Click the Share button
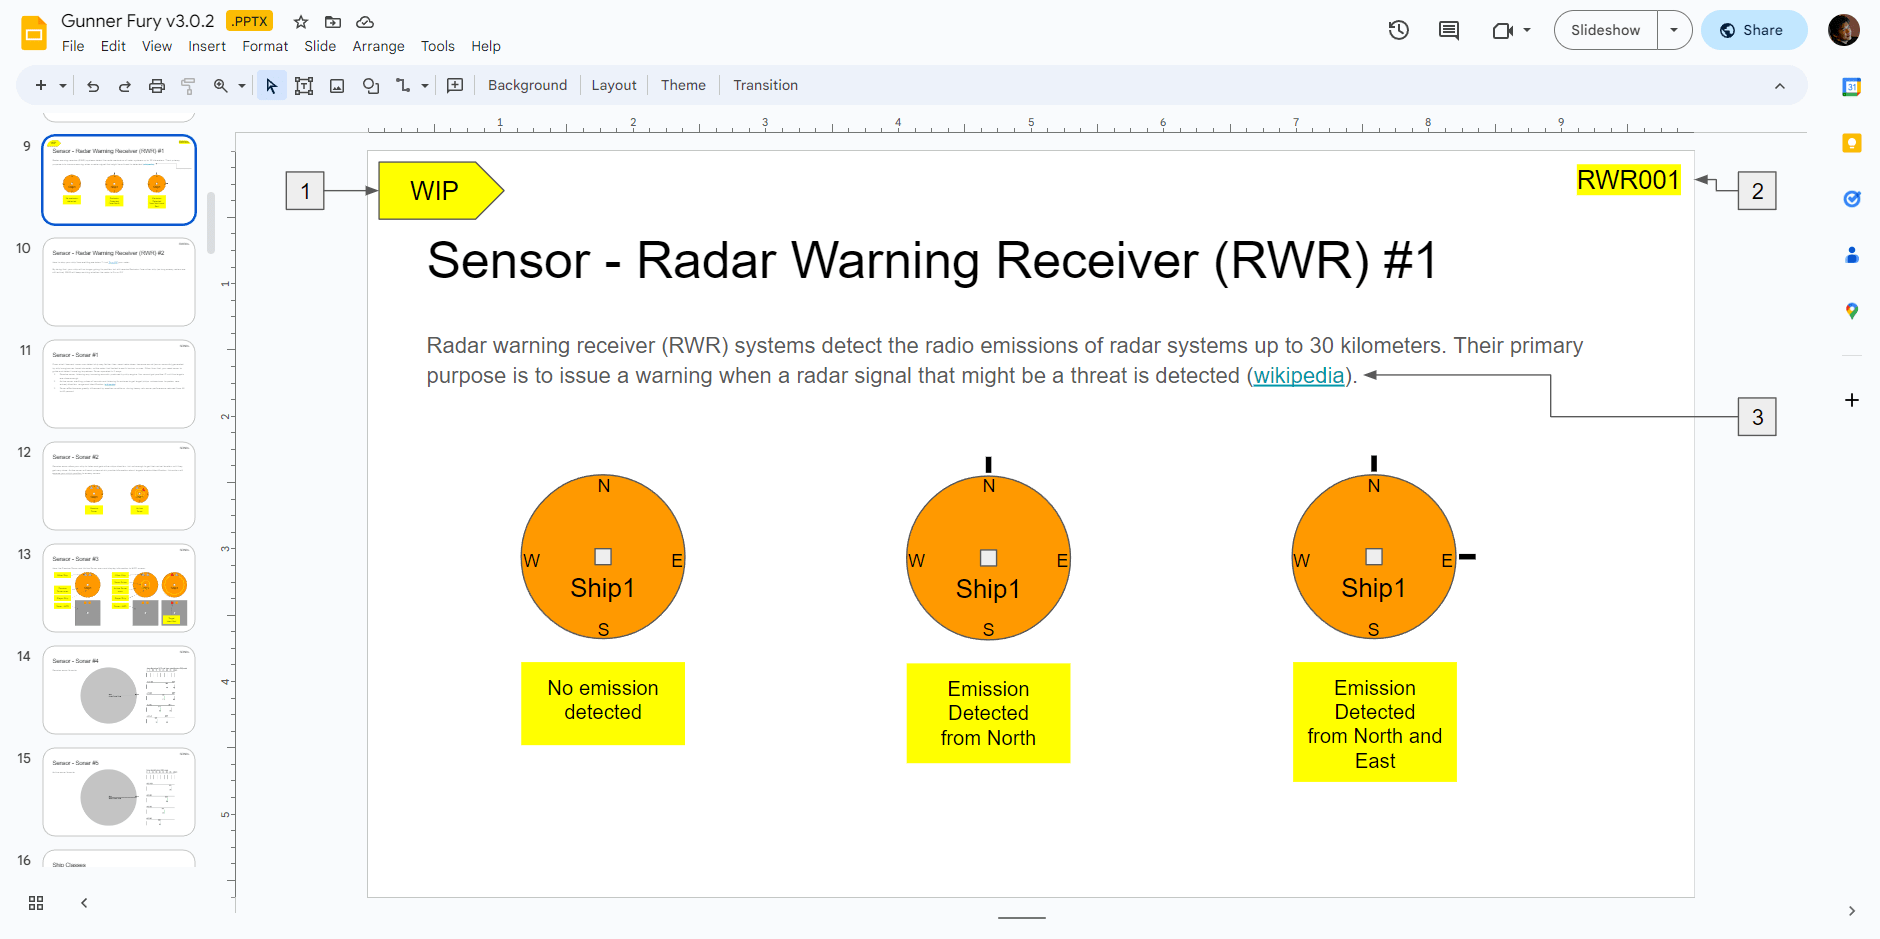The image size is (1880, 939). coord(1753,30)
